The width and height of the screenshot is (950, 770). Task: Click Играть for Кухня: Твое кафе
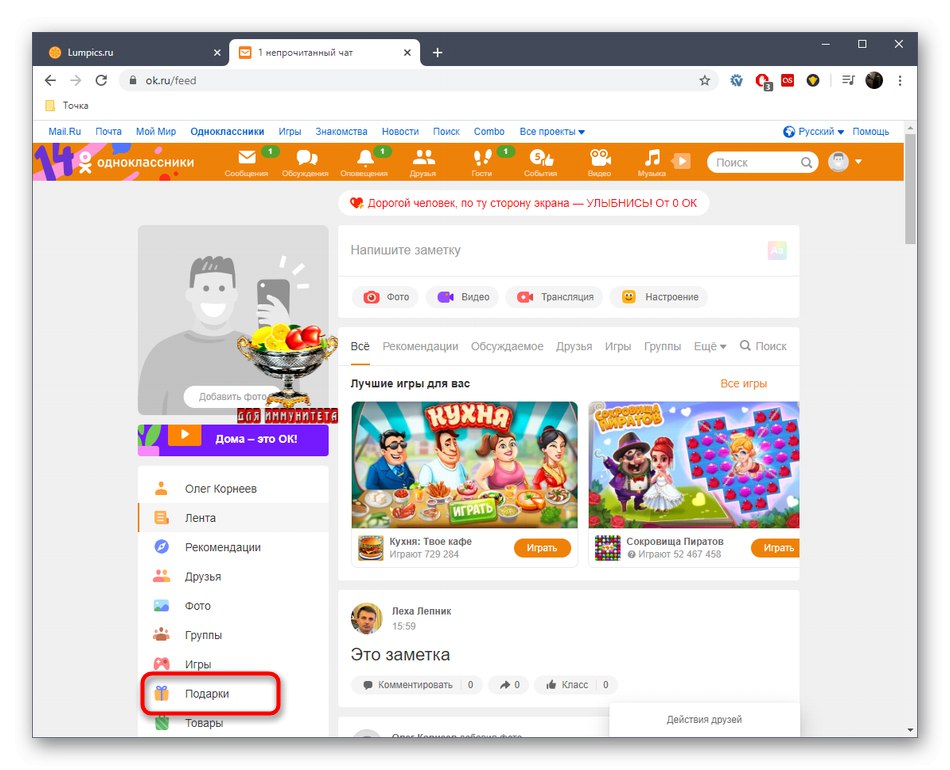pos(542,548)
